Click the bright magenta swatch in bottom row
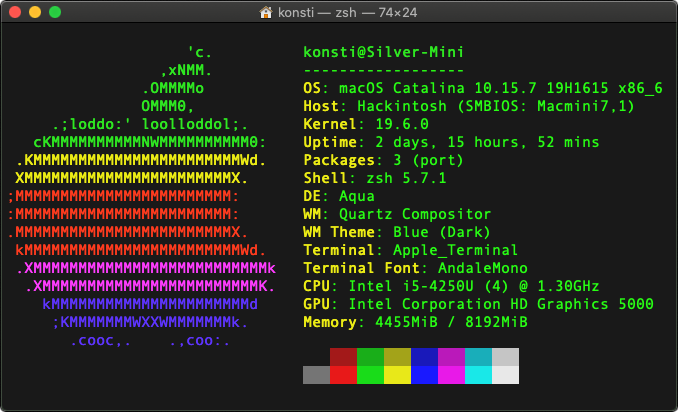Image resolution: width=678 pixels, height=412 pixels. pos(451,375)
